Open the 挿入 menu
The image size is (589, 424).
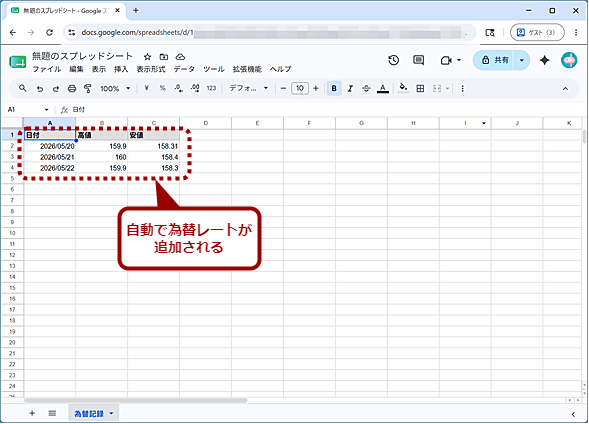[121, 69]
